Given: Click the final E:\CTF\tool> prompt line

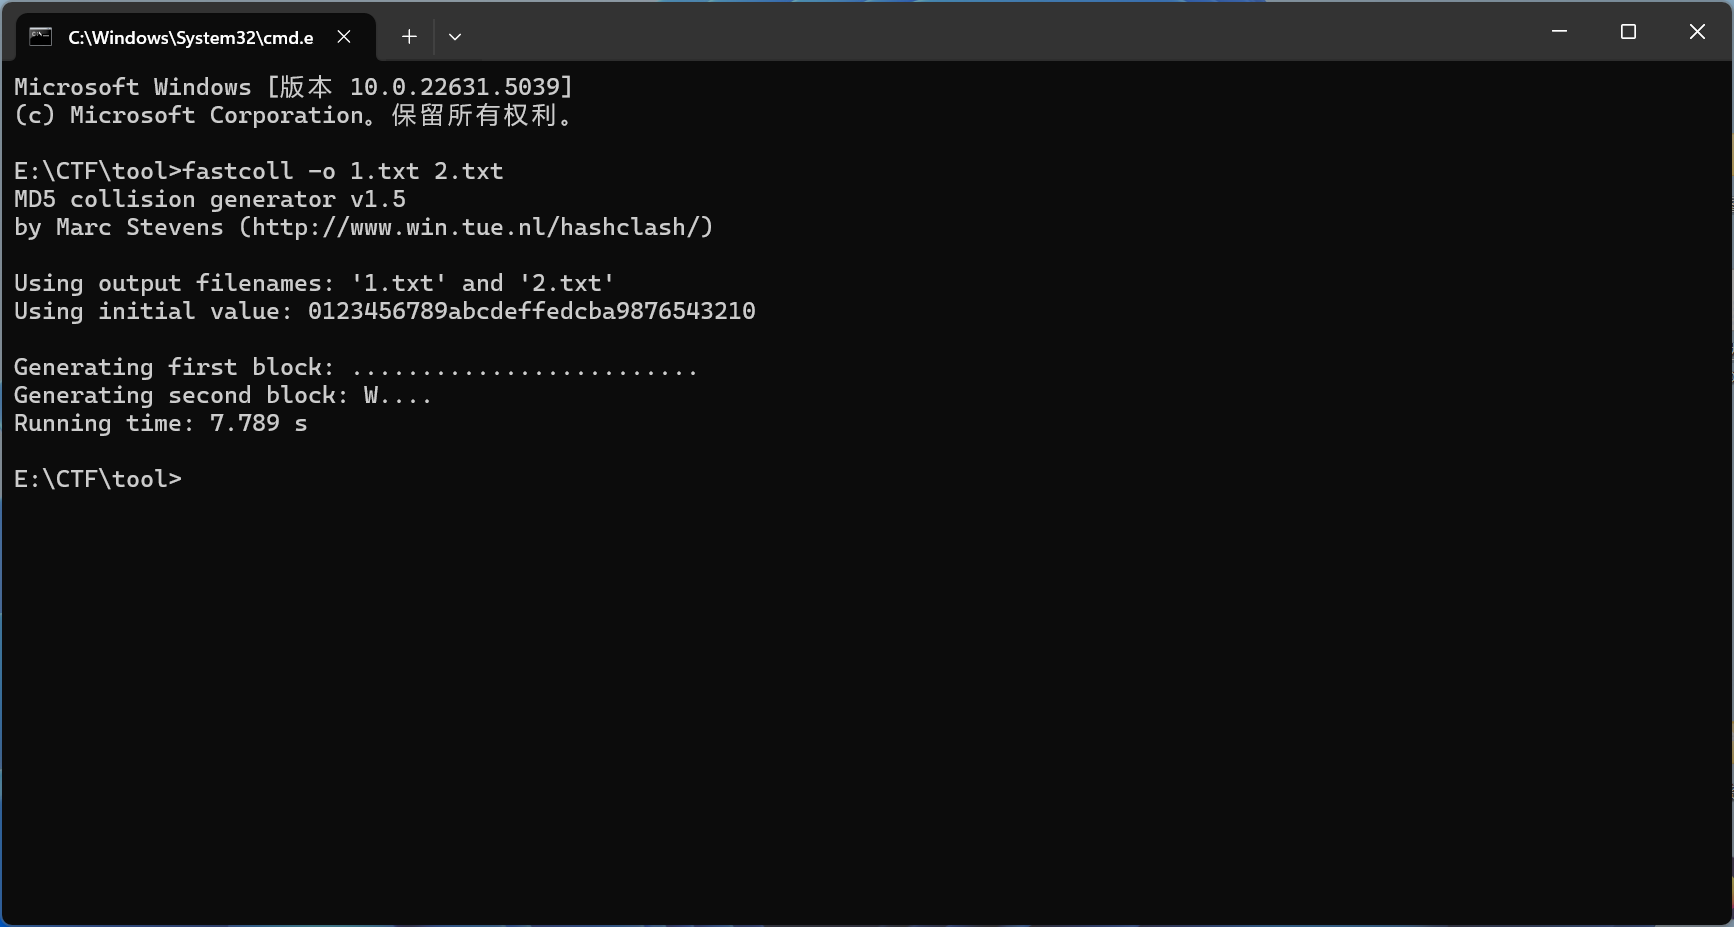Looking at the screenshot, I should [x=98, y=480].
